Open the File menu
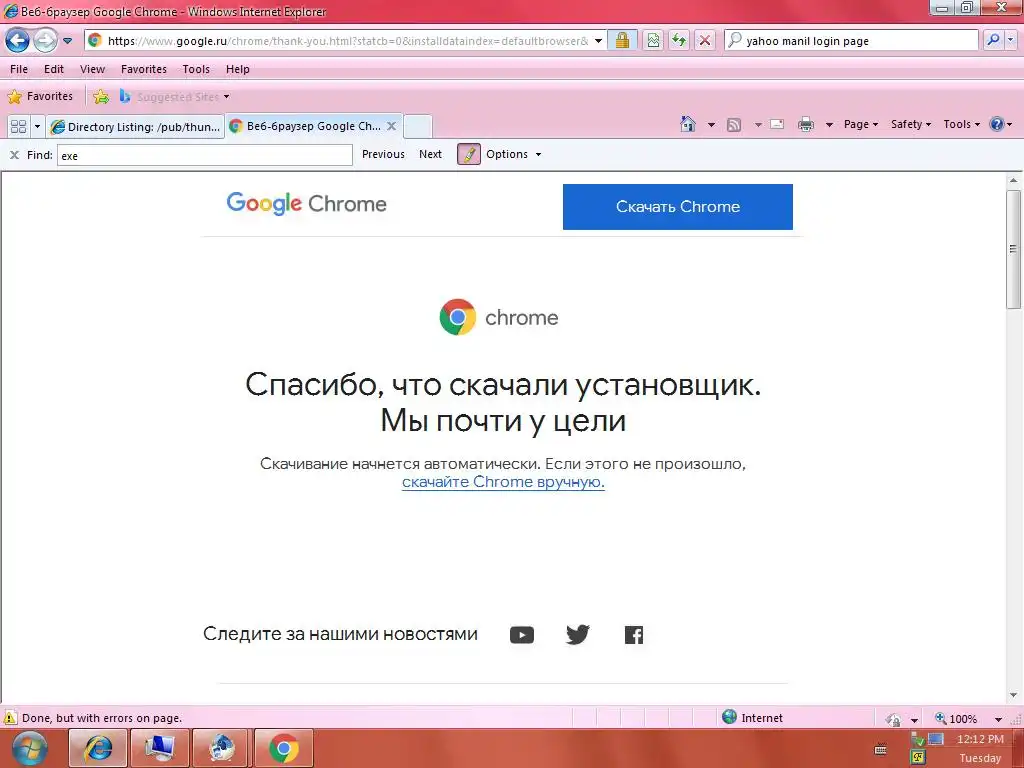 [19, 69]
